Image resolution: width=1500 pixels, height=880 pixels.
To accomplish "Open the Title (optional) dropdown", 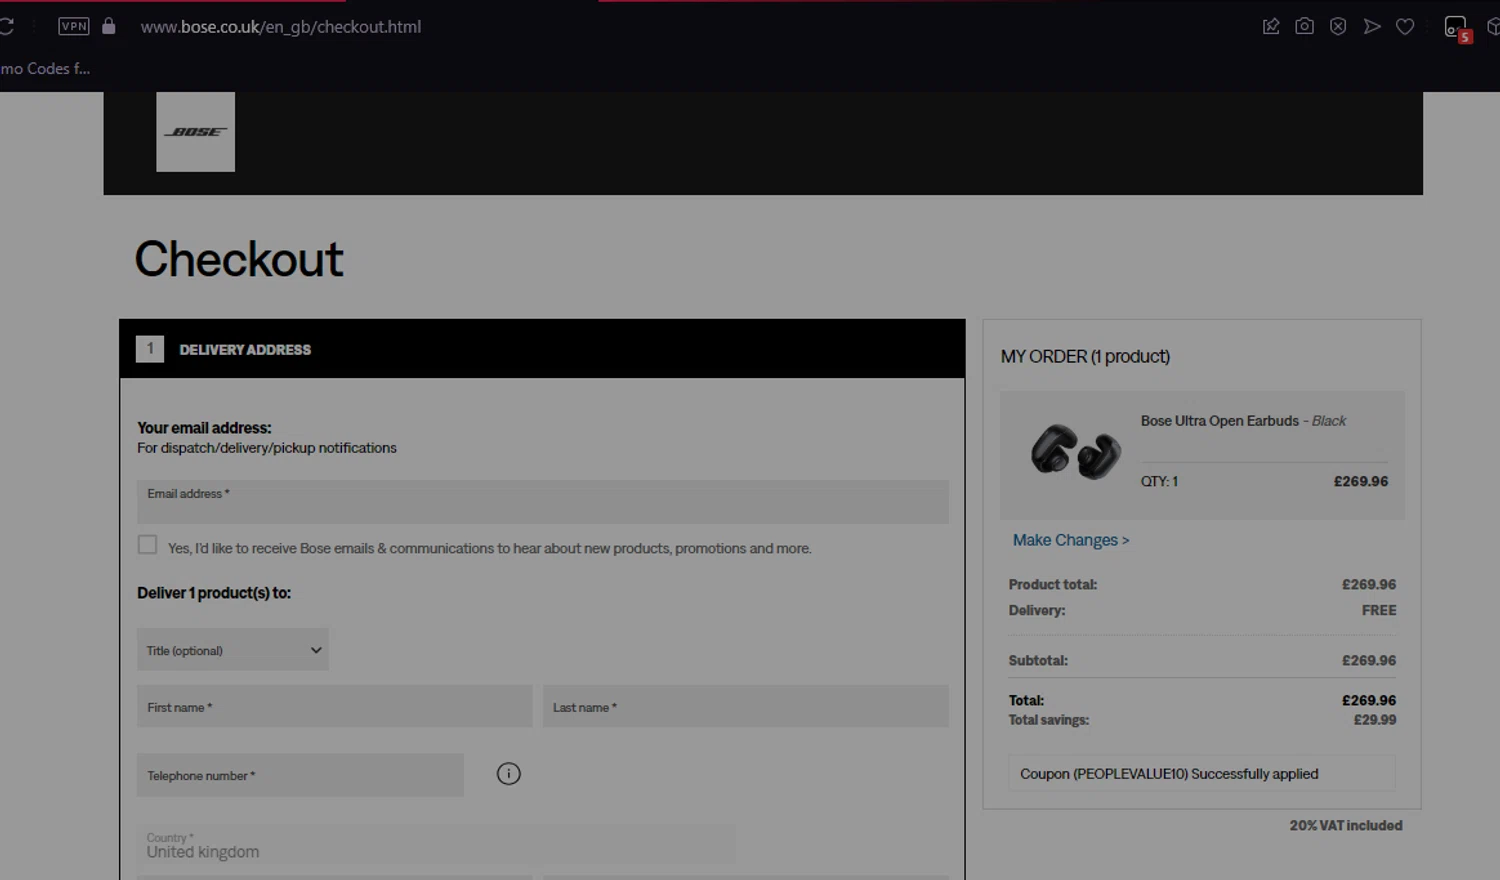I will (x=232, y=650).
